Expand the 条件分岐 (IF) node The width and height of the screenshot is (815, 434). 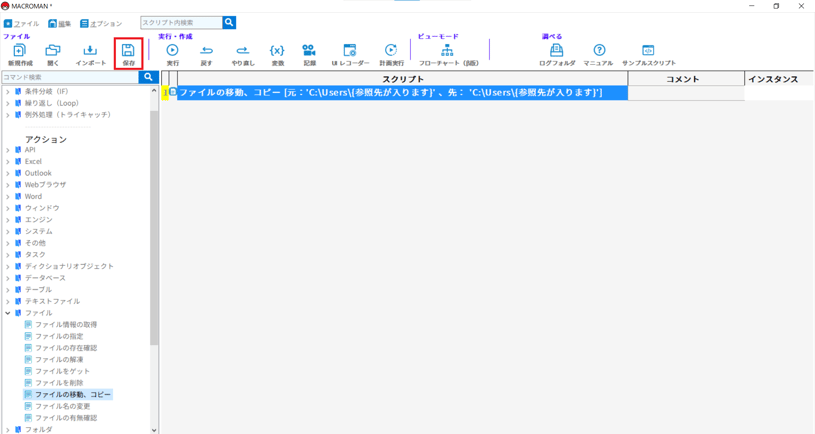point(8,91)
